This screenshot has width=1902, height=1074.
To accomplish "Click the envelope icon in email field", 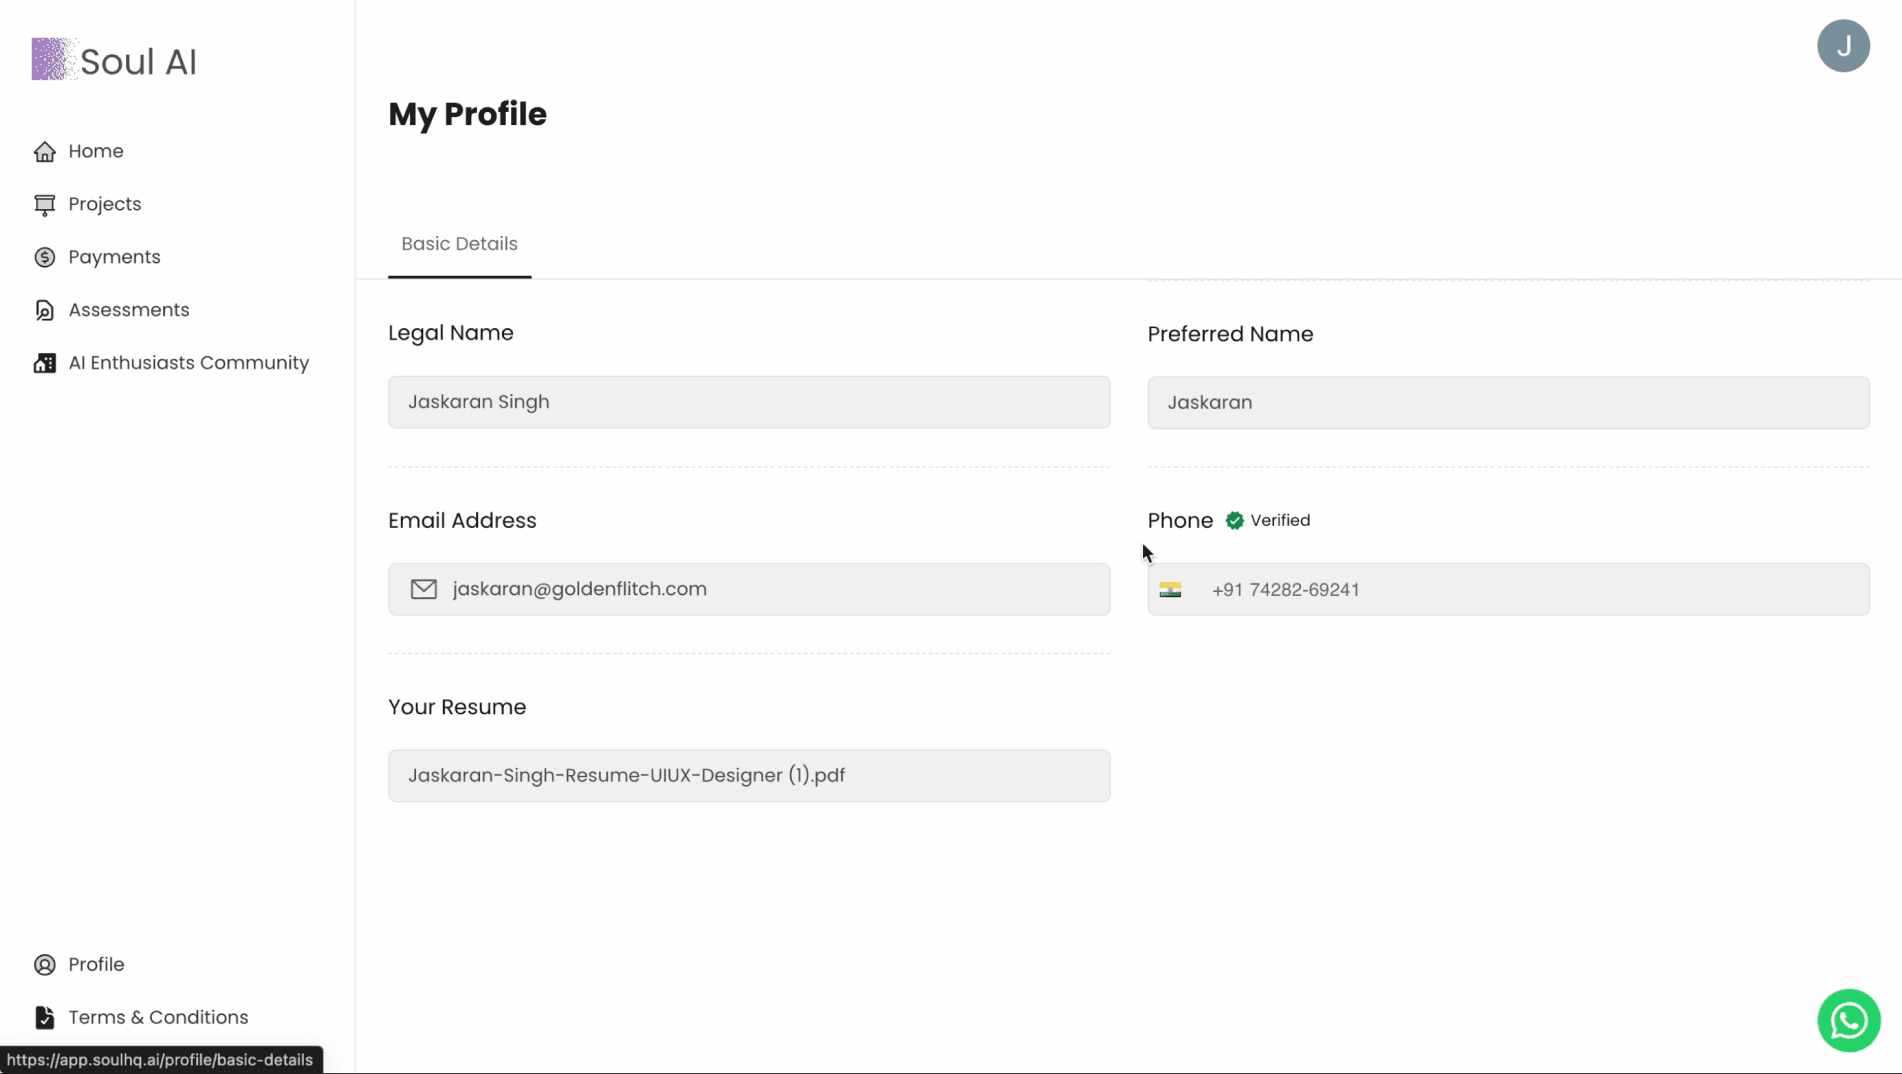I will [423, 589].
